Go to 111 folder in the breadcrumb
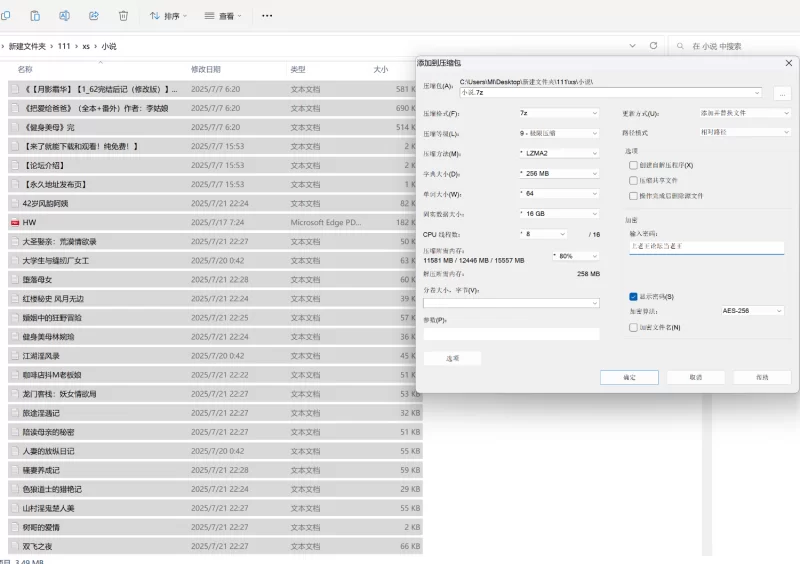Viewport: 800px width, 564px height. click(64, 46)
